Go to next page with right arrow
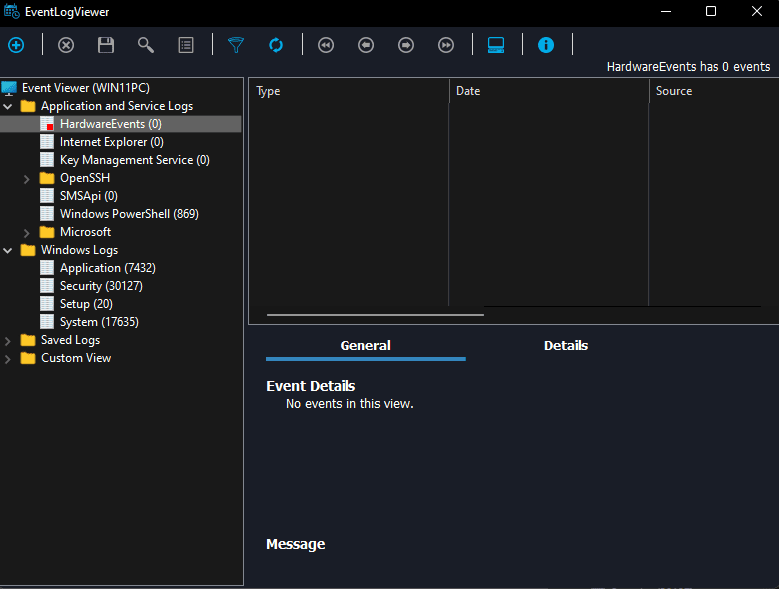 pos(406,45)
